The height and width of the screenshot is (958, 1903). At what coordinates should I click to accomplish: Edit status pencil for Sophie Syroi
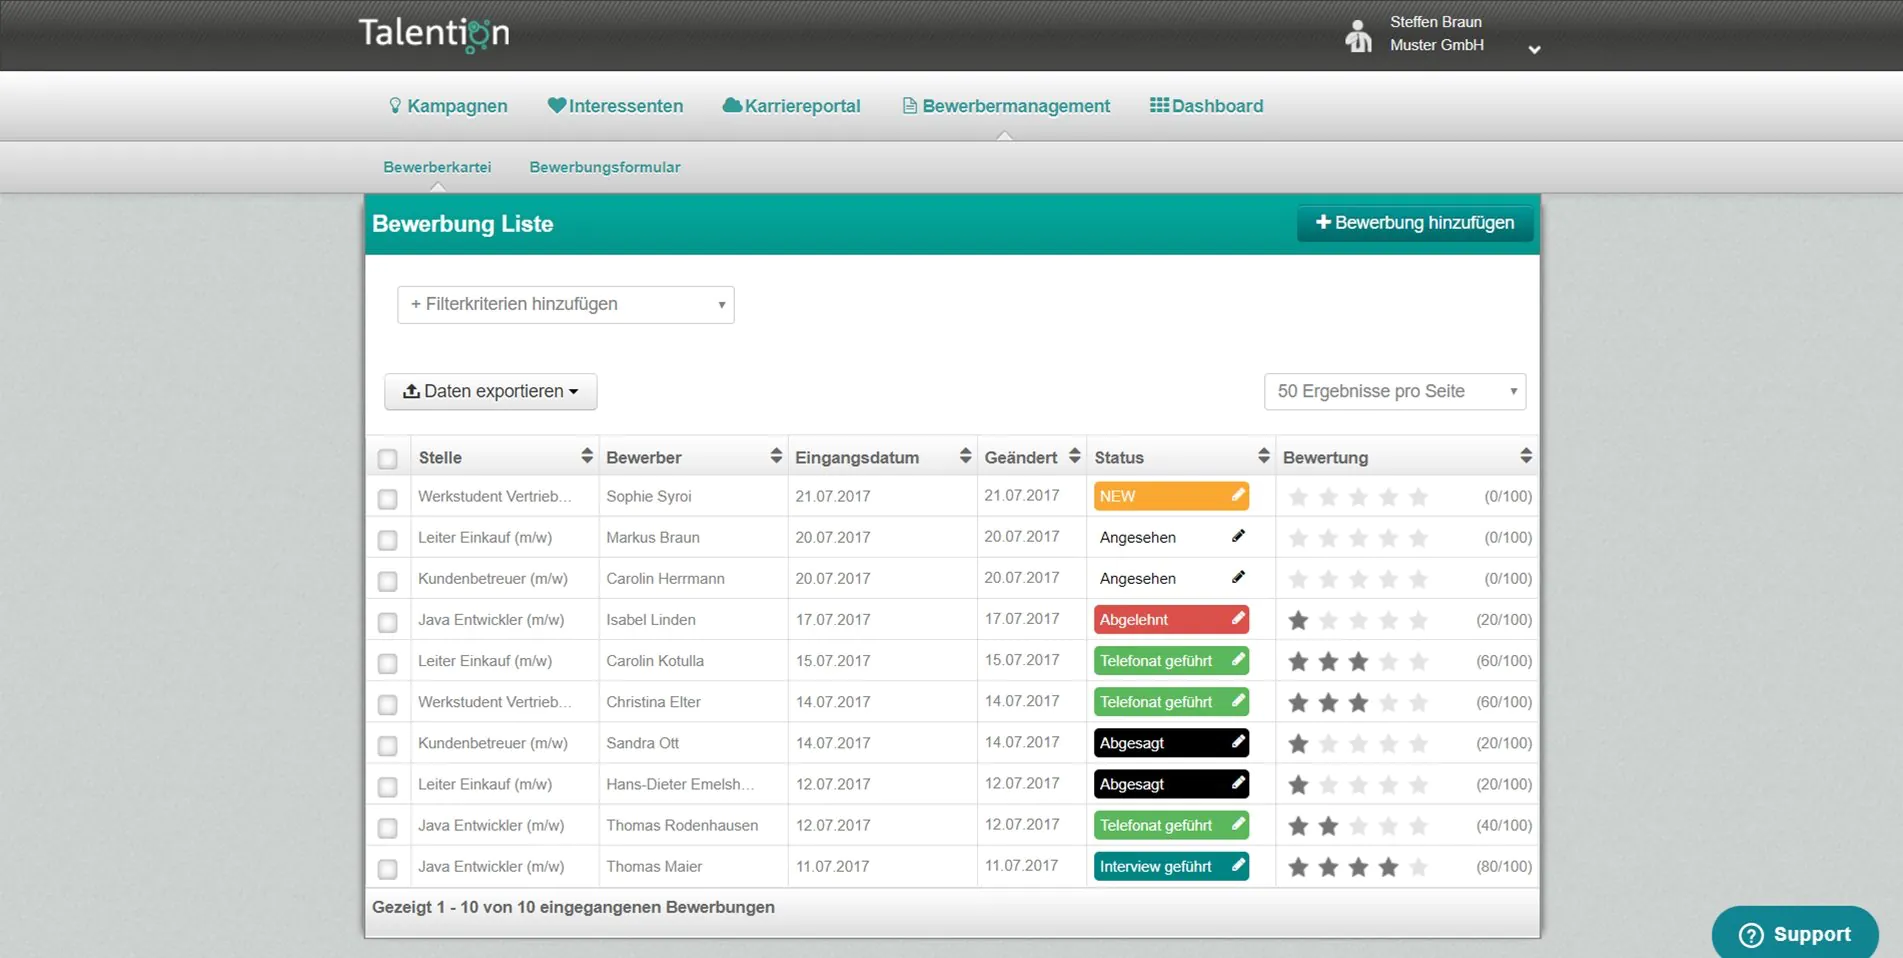[x=1238, y=495]
